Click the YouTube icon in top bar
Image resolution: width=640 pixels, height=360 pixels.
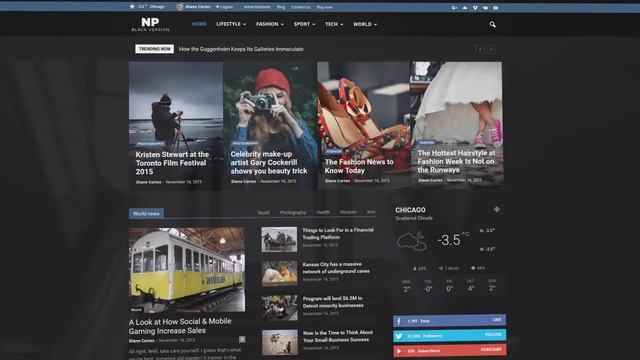tap(496, 7)
